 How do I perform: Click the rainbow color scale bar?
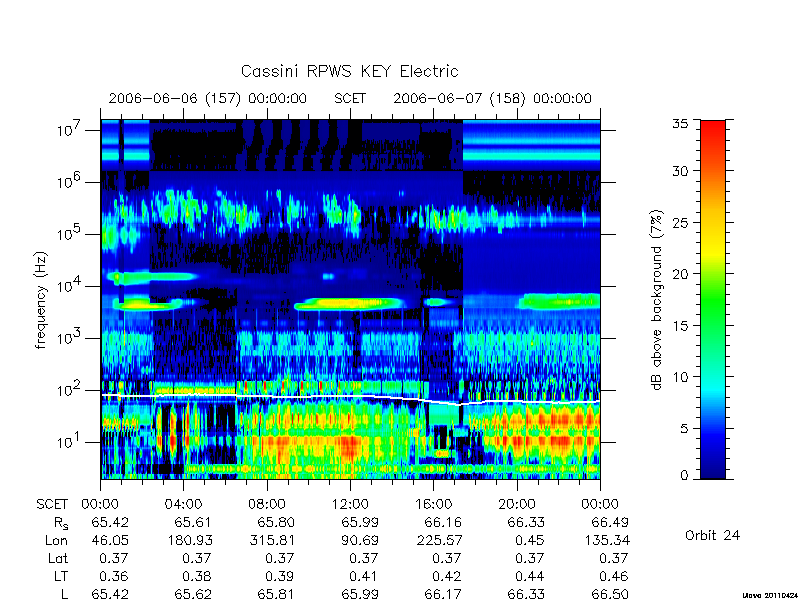click(713, 299)
